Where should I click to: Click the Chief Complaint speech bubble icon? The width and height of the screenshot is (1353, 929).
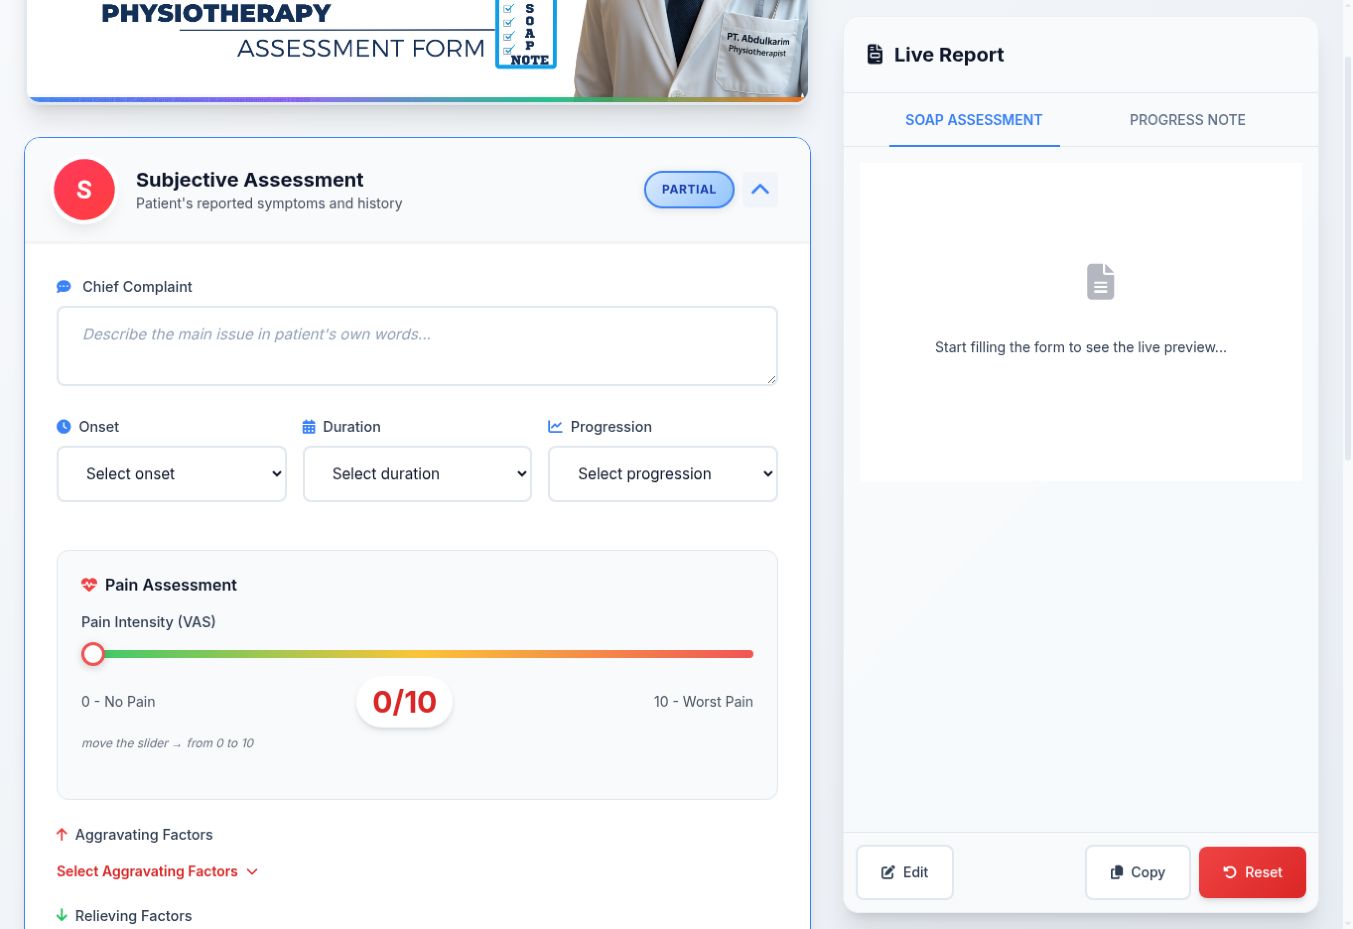(64, 287)
